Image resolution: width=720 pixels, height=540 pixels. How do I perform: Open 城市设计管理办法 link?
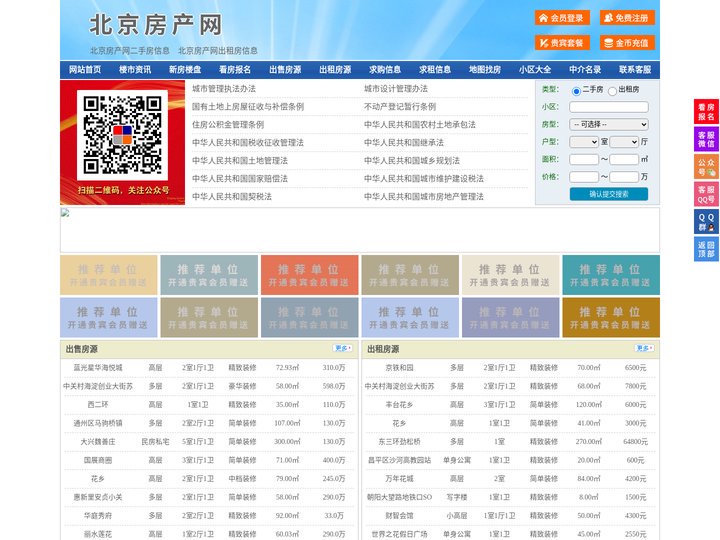(x=396, y=89)
